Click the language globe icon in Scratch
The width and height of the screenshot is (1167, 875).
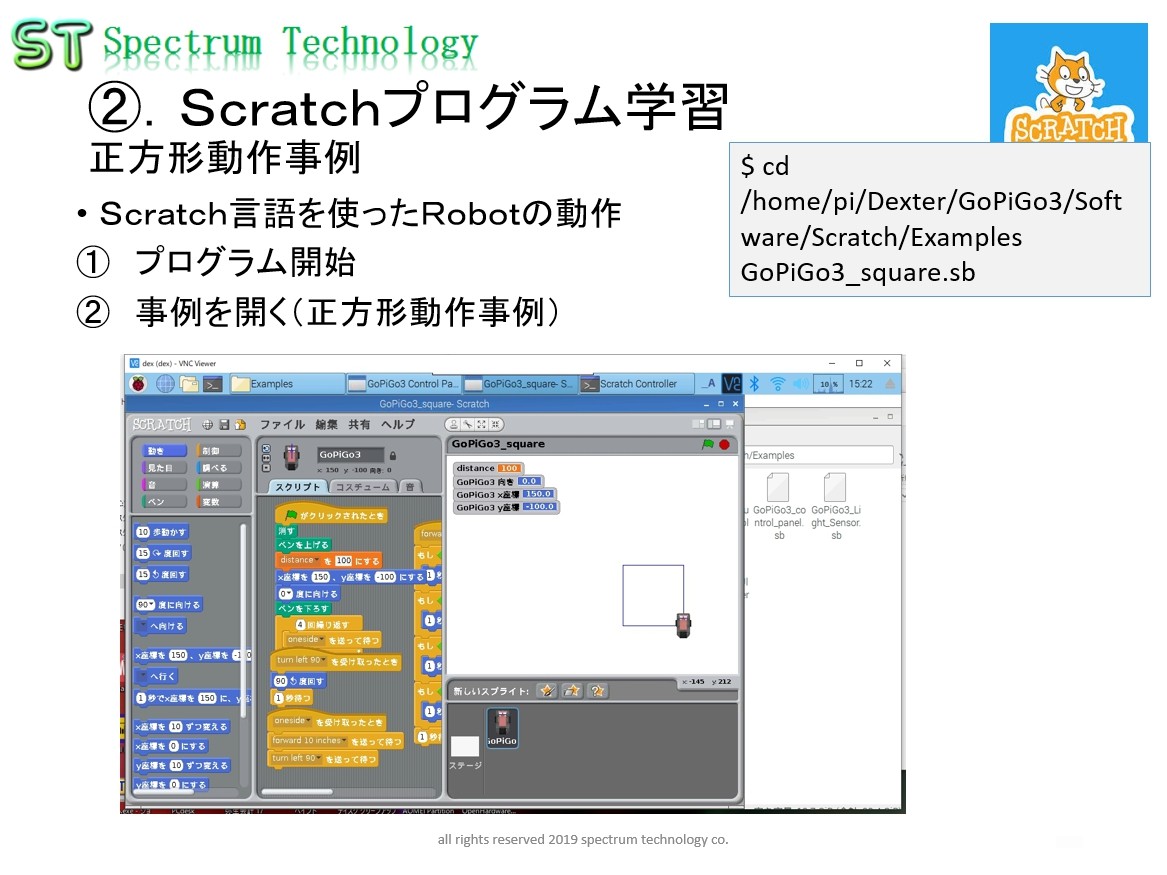(208, 424)
